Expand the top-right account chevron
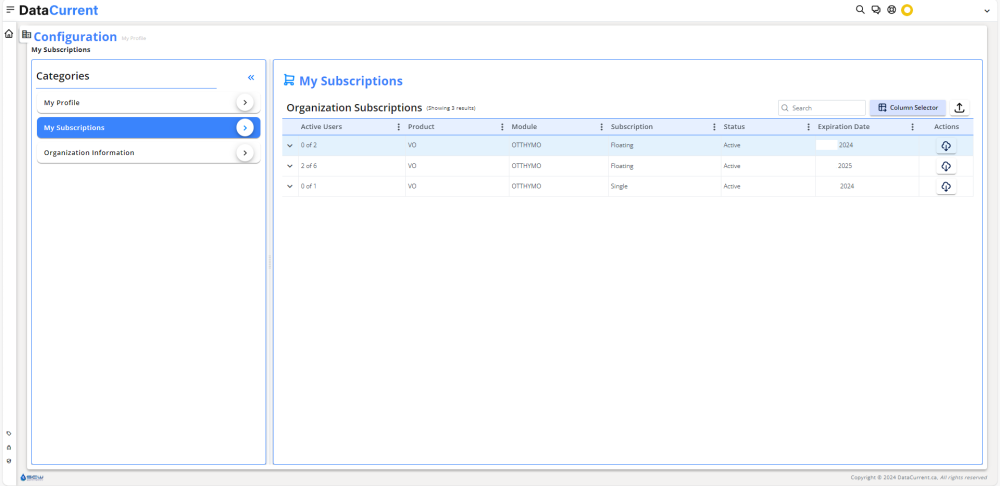 point(987,11)
